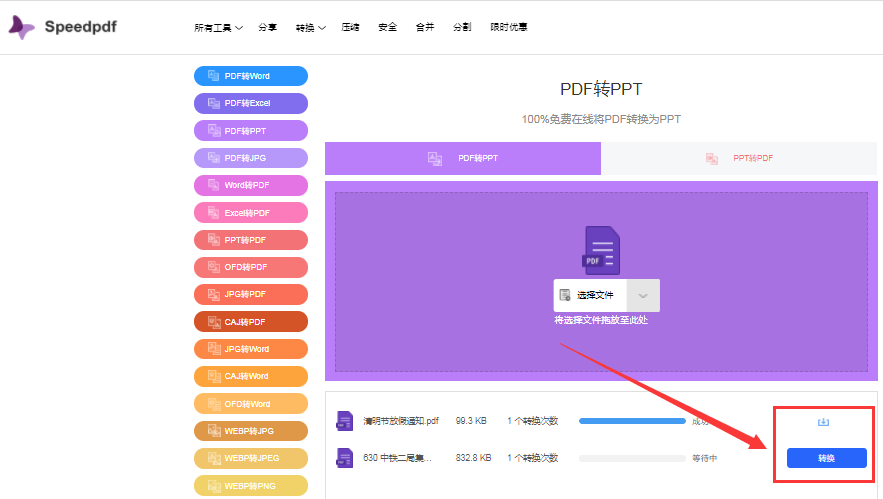
Task: Click subtitle 100%免费在线将PDF转换为PPT
Action: click(601, 119)
